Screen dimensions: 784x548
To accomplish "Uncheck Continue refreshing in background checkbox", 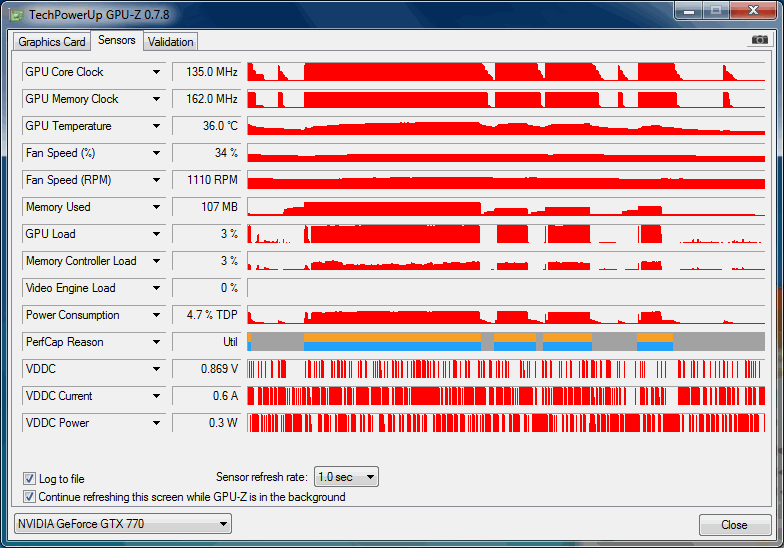I will (30, 496).
